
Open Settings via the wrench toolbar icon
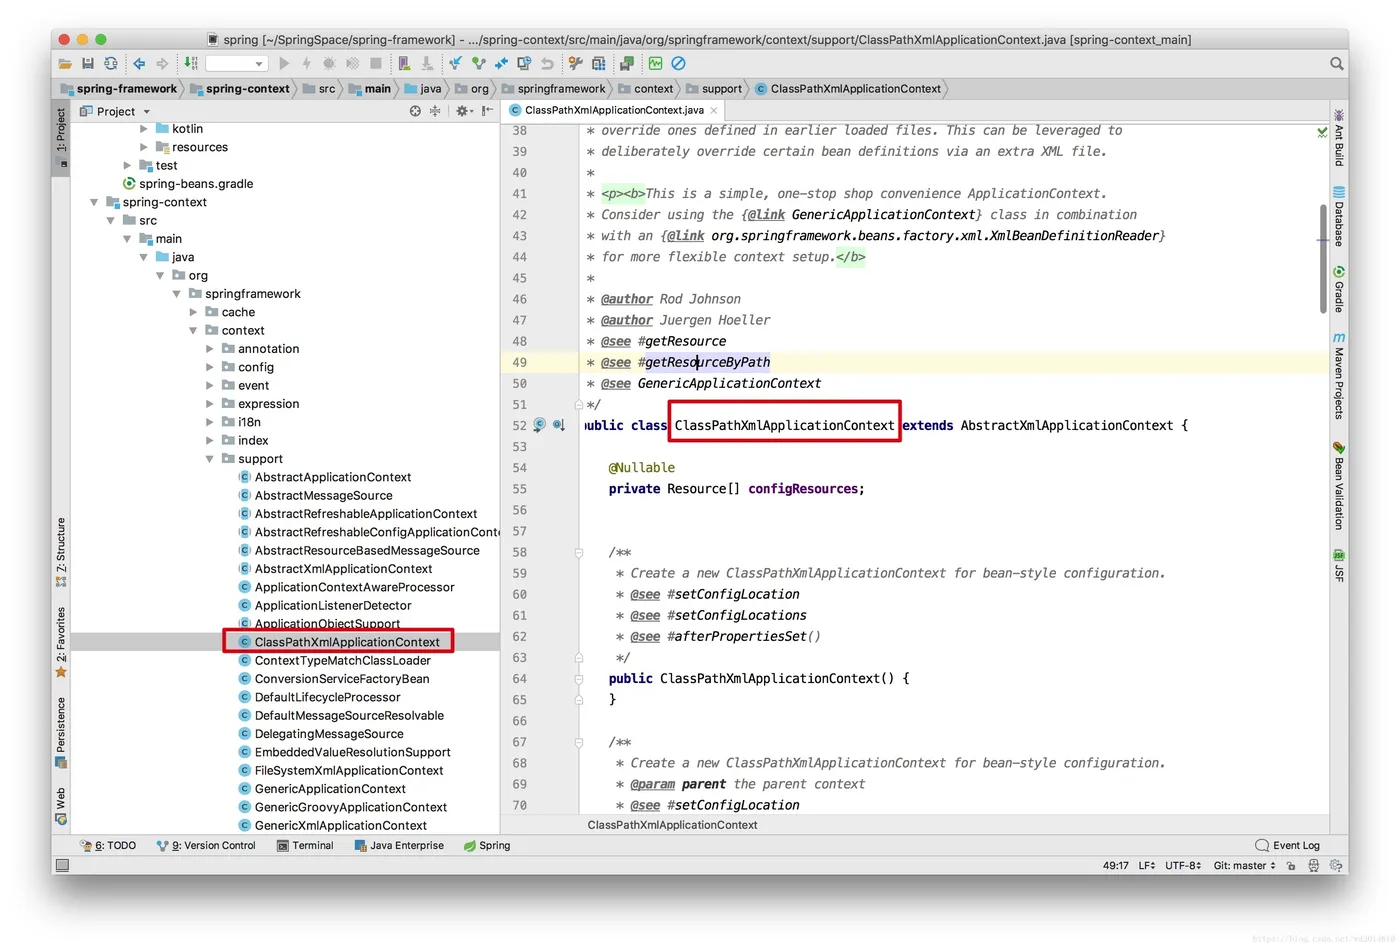click(575, 63)
